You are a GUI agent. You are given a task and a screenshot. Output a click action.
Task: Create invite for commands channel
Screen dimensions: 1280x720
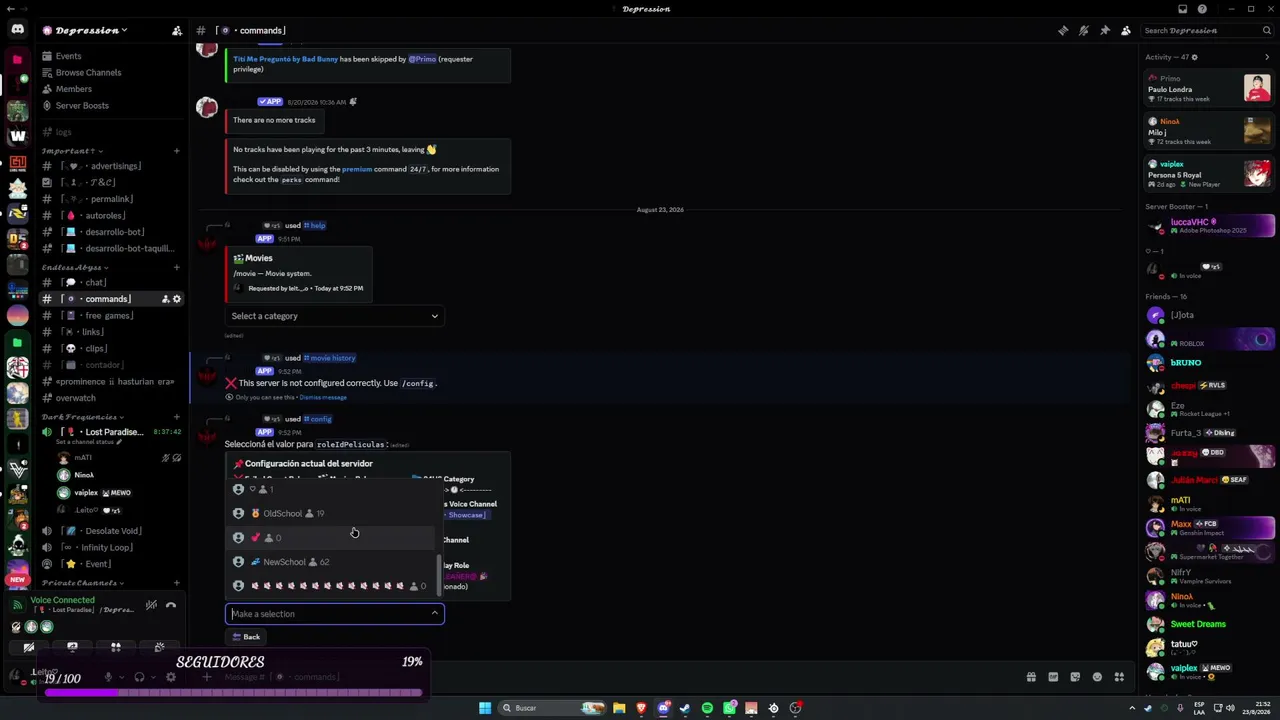(165, 299)
